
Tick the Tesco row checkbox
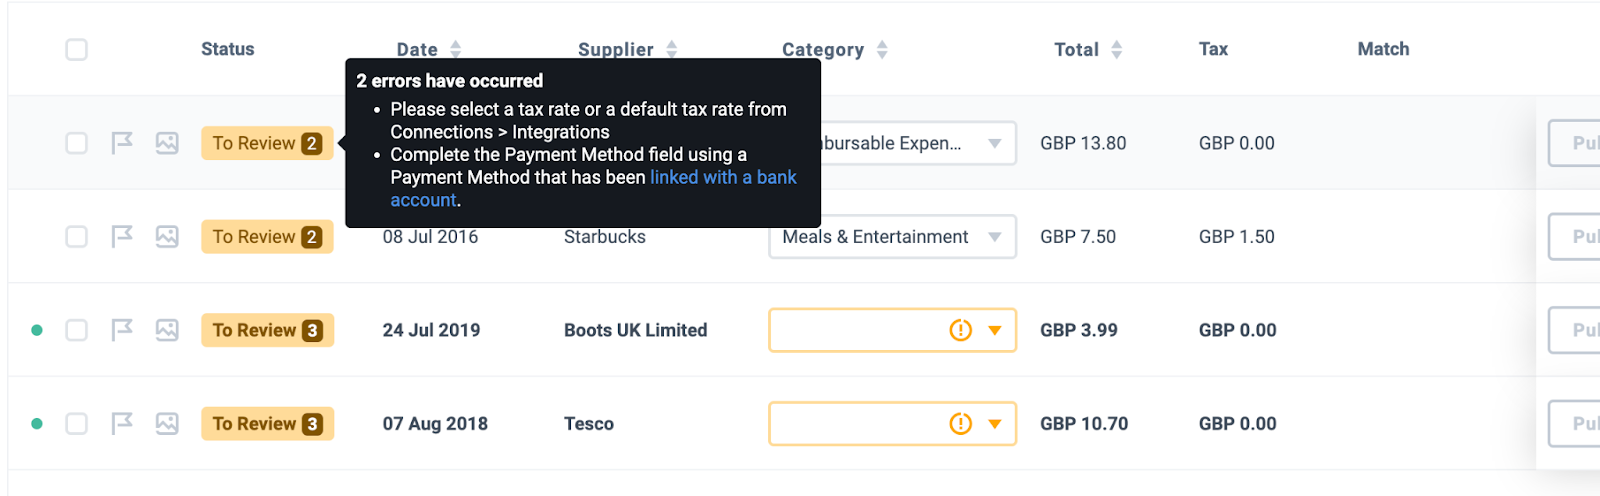[77, 424]
